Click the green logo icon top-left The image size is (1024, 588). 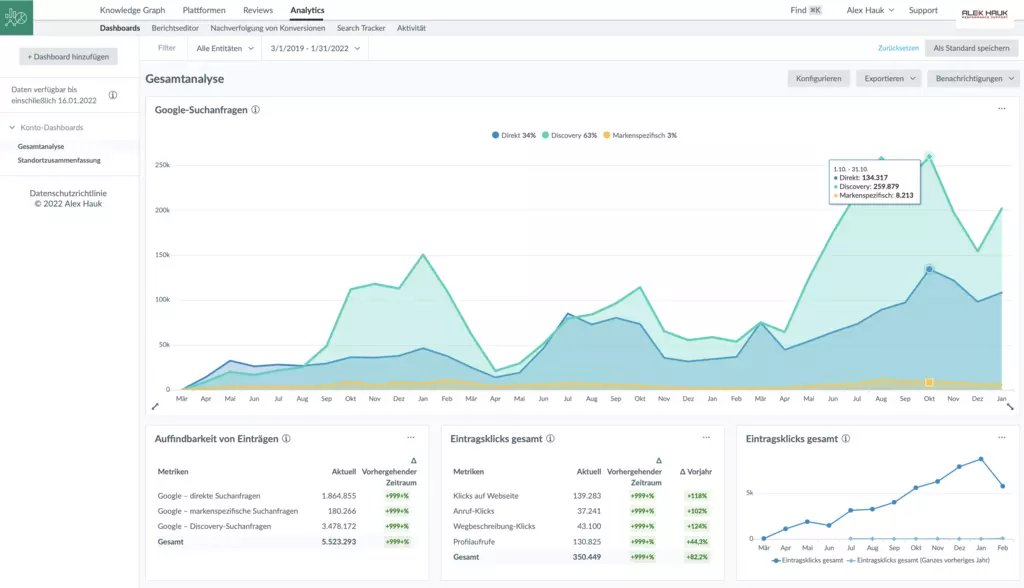(16, 17)
